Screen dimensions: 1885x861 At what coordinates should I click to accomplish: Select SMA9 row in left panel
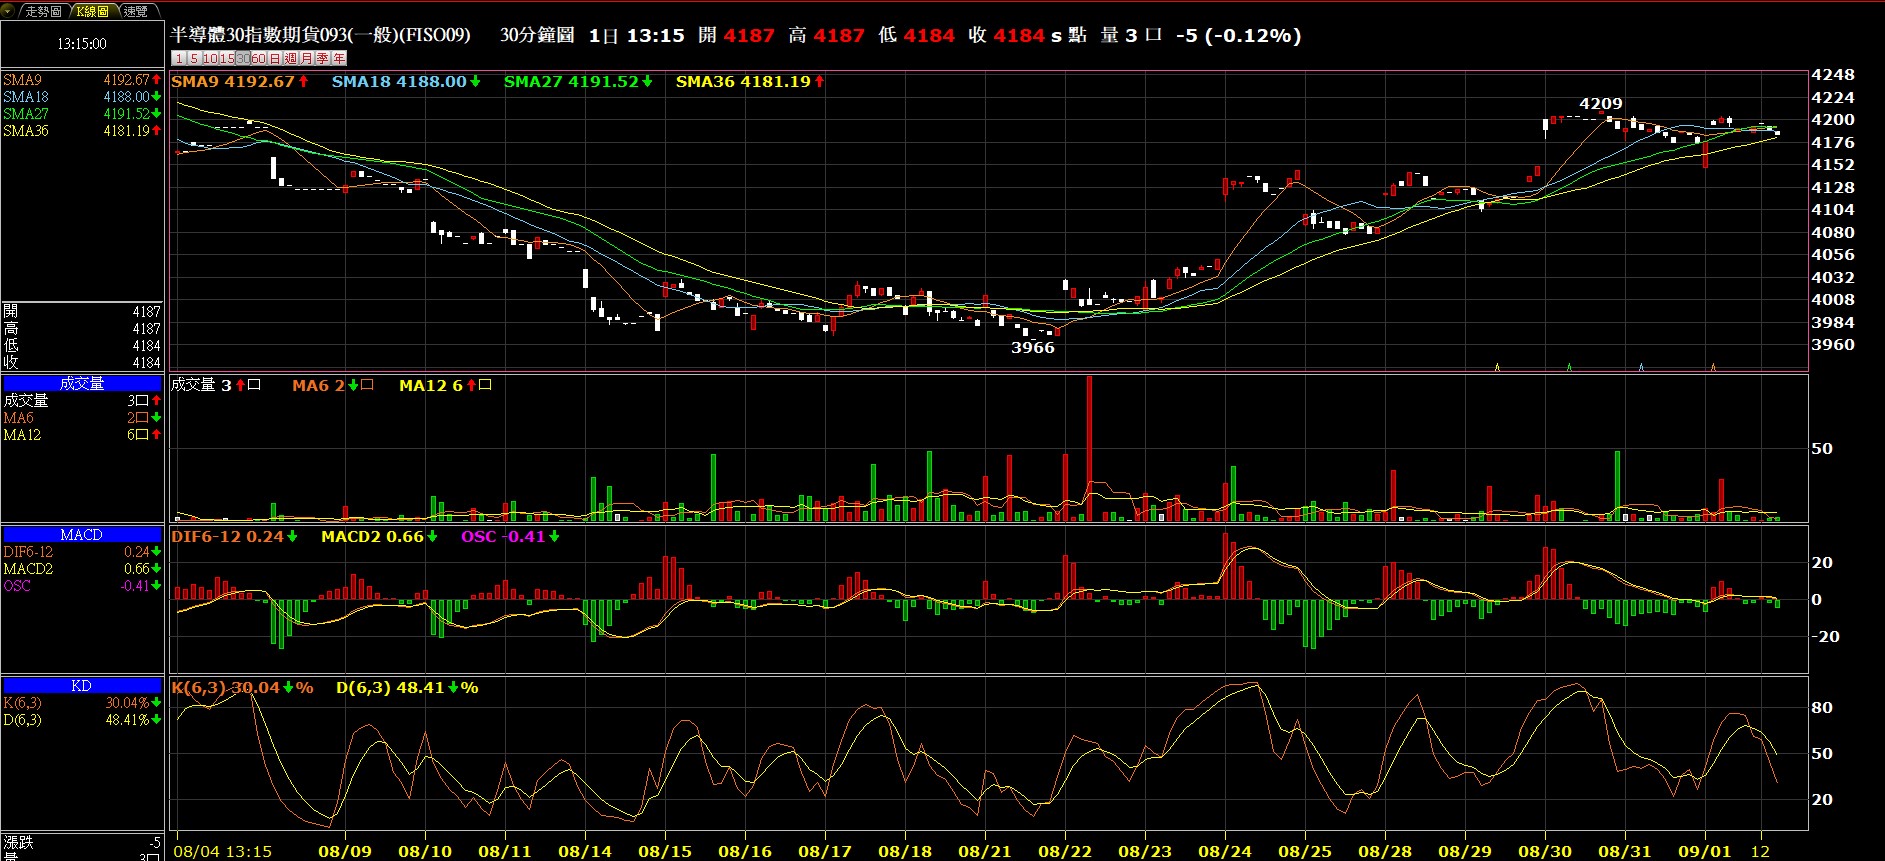pos(82,80)
